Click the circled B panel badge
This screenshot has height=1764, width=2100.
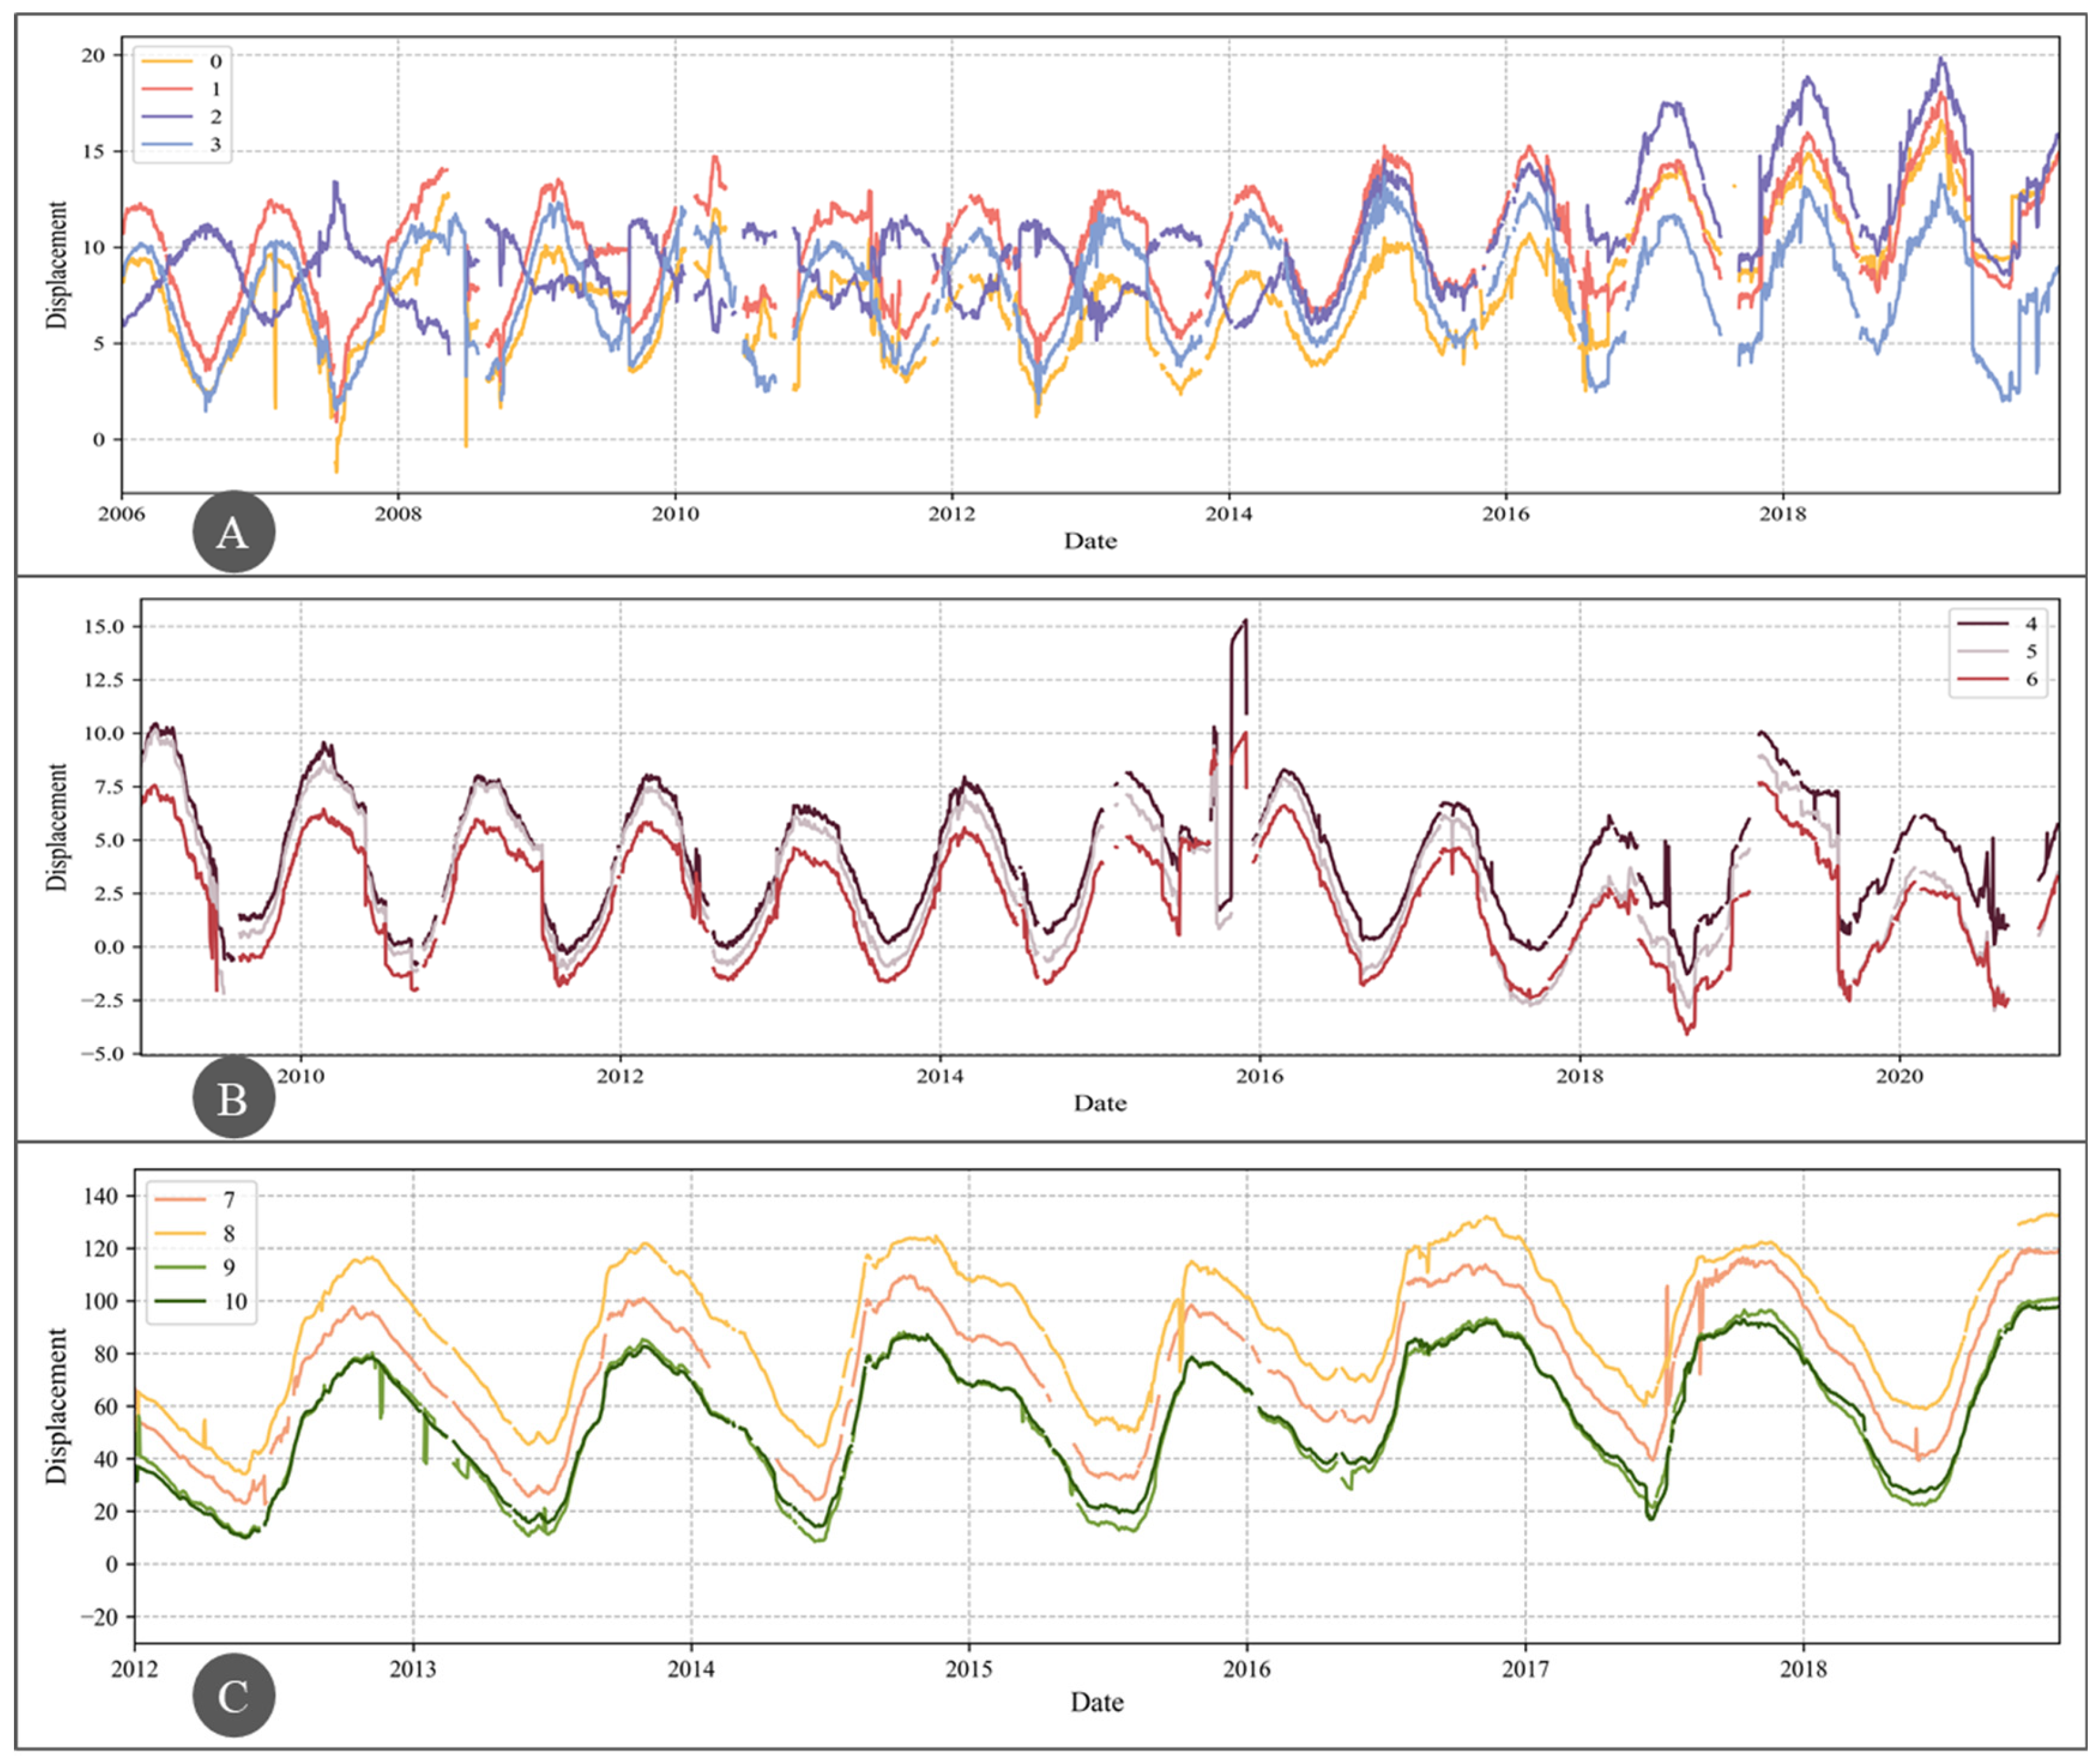coord(233,1098)
